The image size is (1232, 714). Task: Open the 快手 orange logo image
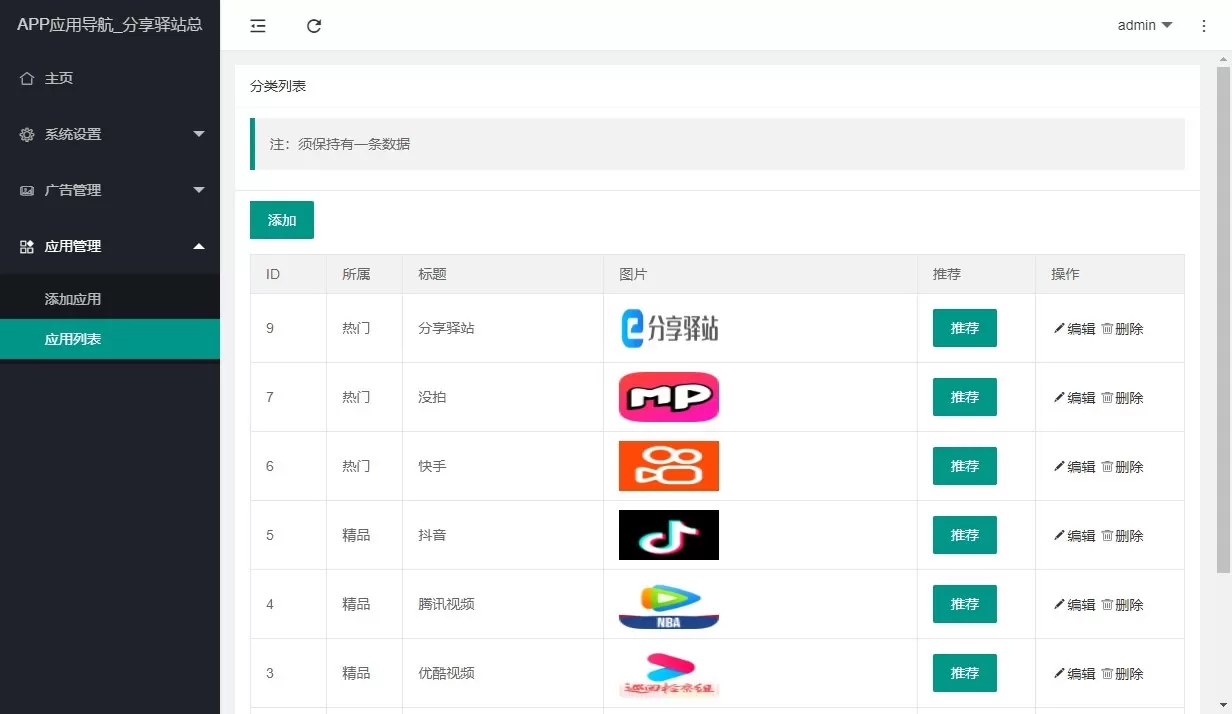pos(669,466)
